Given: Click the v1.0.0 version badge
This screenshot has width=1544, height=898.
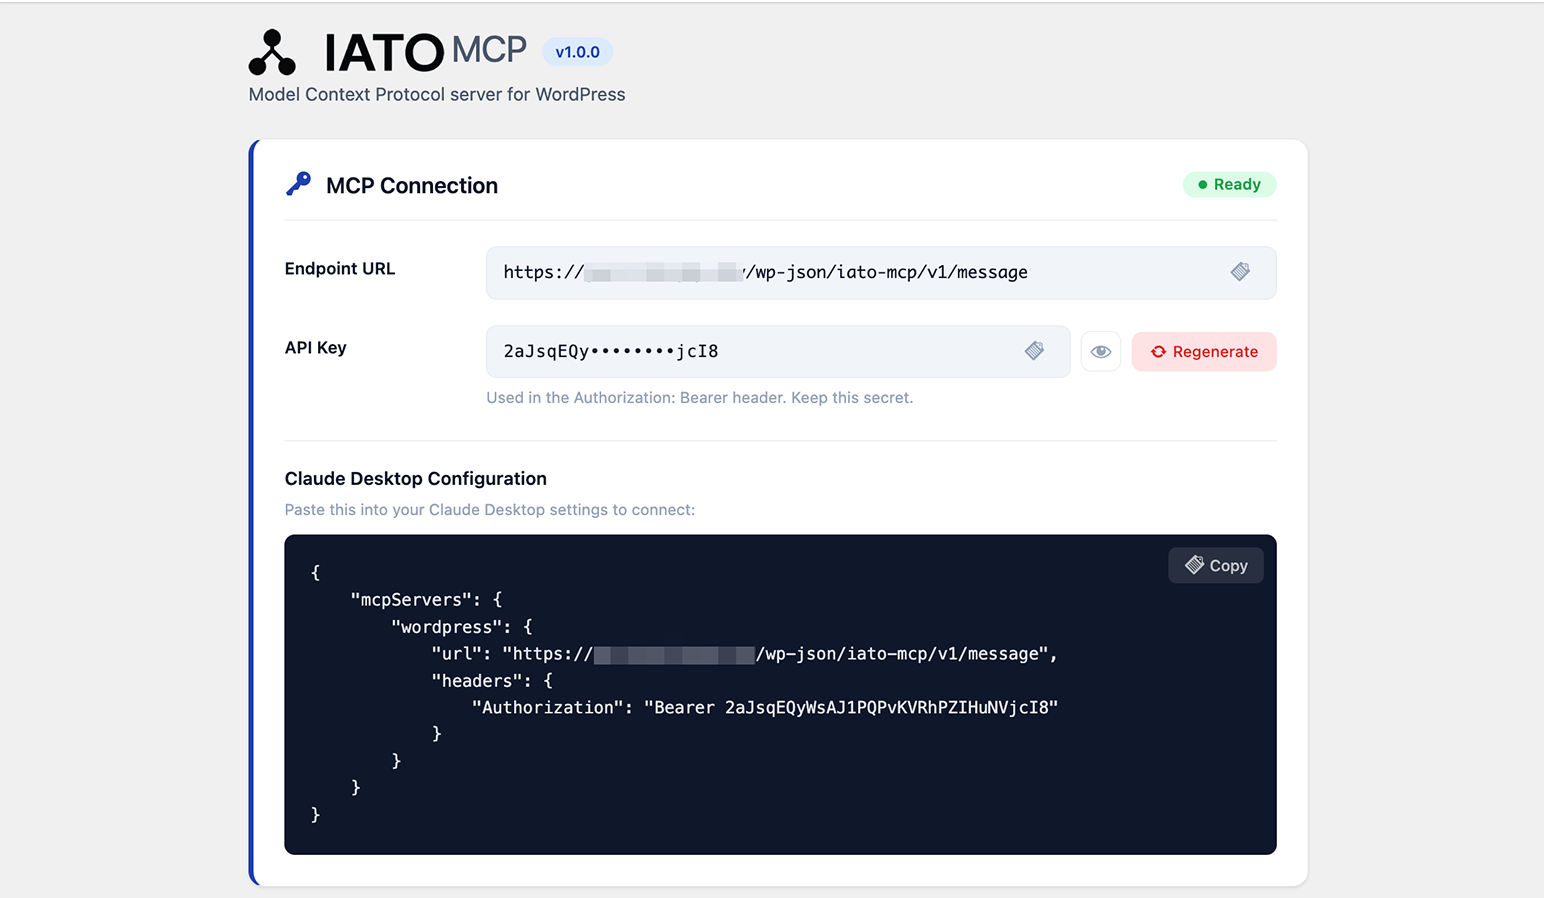Looking at the screenshot, I should coord(577,52).
